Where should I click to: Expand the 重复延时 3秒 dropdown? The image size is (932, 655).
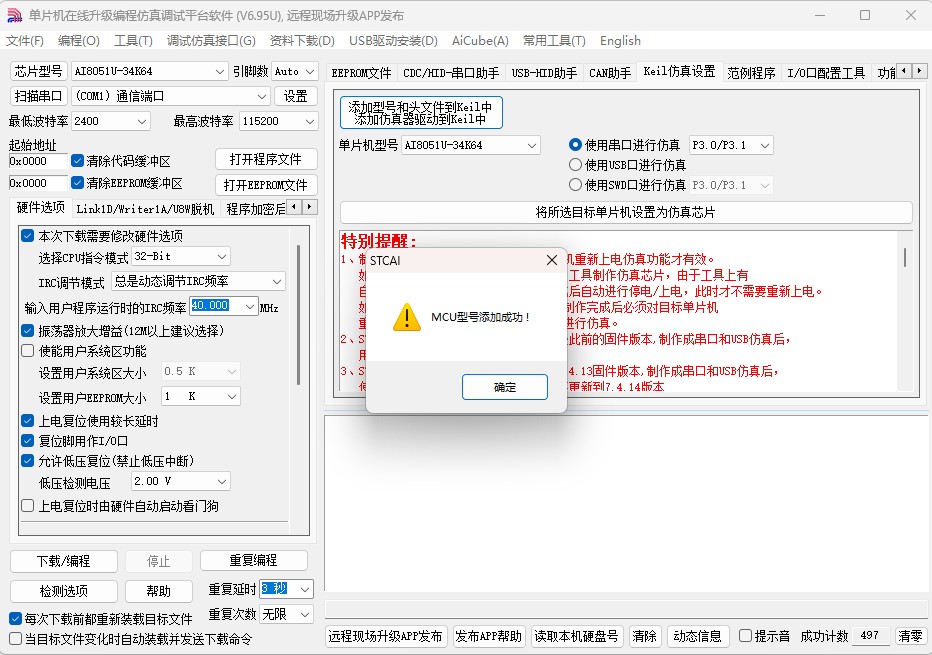click(305, 589)
